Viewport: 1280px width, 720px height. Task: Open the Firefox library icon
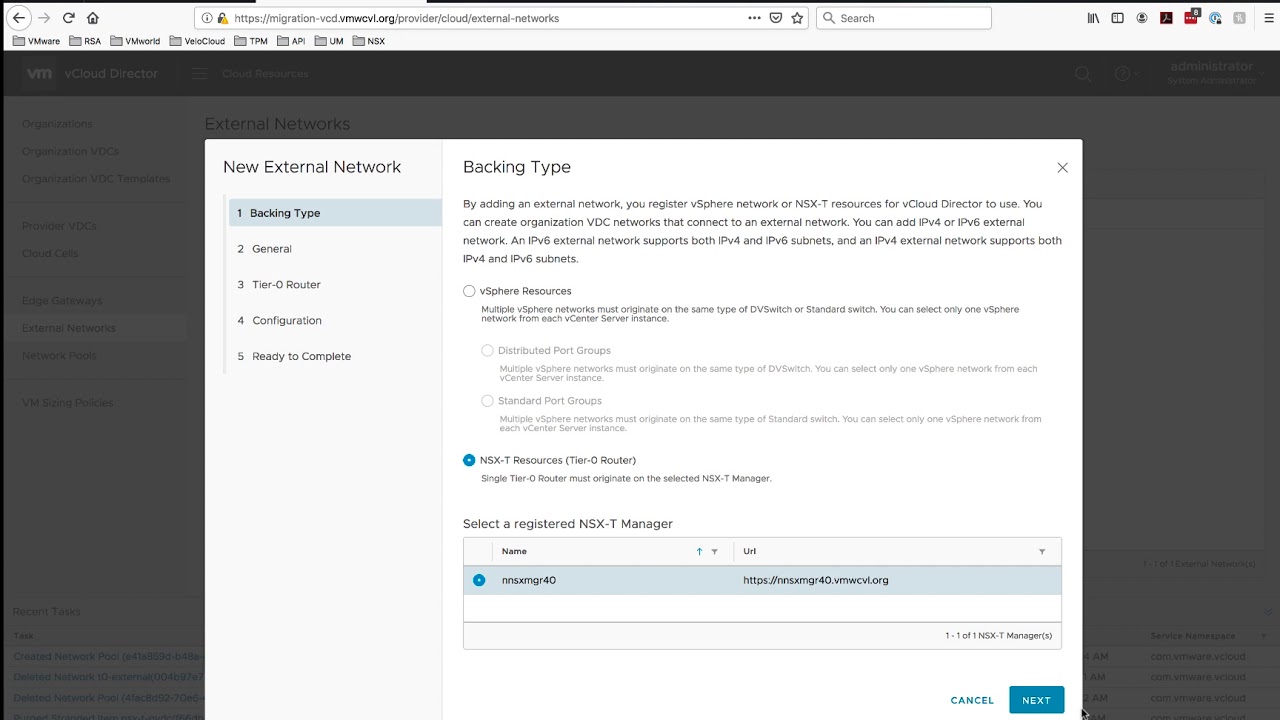(1094, 18)
